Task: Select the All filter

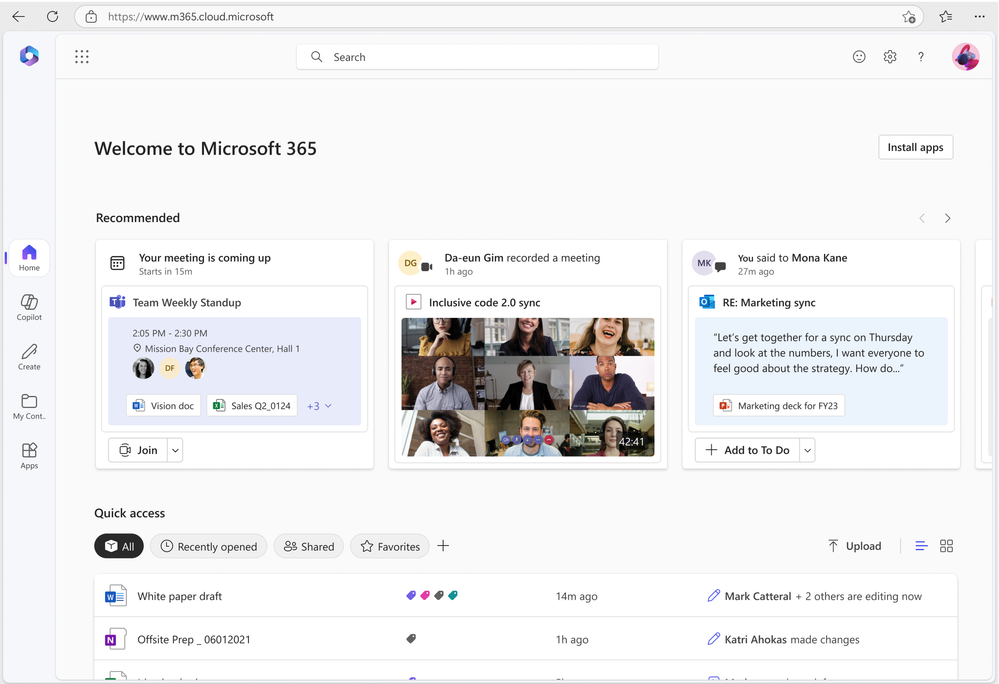Action: click(119, 546)
